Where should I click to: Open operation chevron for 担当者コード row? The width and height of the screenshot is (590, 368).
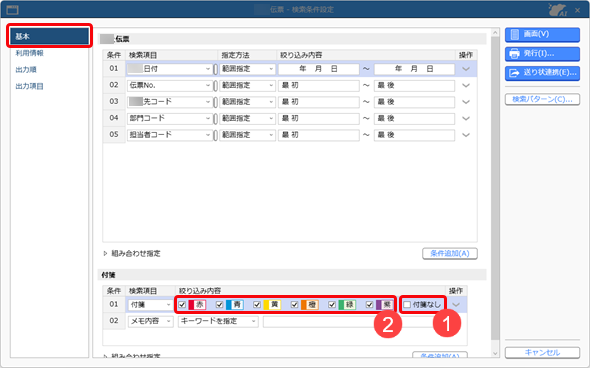(x=466, y=135)
